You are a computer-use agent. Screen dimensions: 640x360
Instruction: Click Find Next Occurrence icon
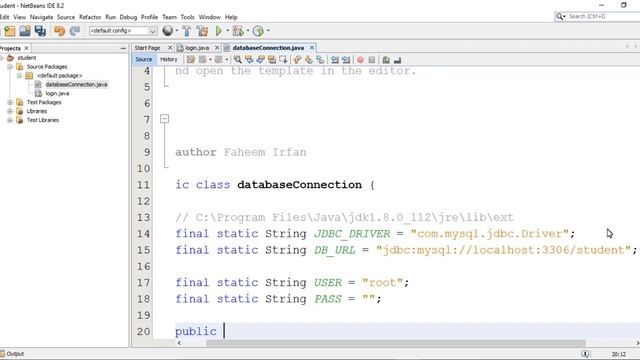tap(260, 60)
